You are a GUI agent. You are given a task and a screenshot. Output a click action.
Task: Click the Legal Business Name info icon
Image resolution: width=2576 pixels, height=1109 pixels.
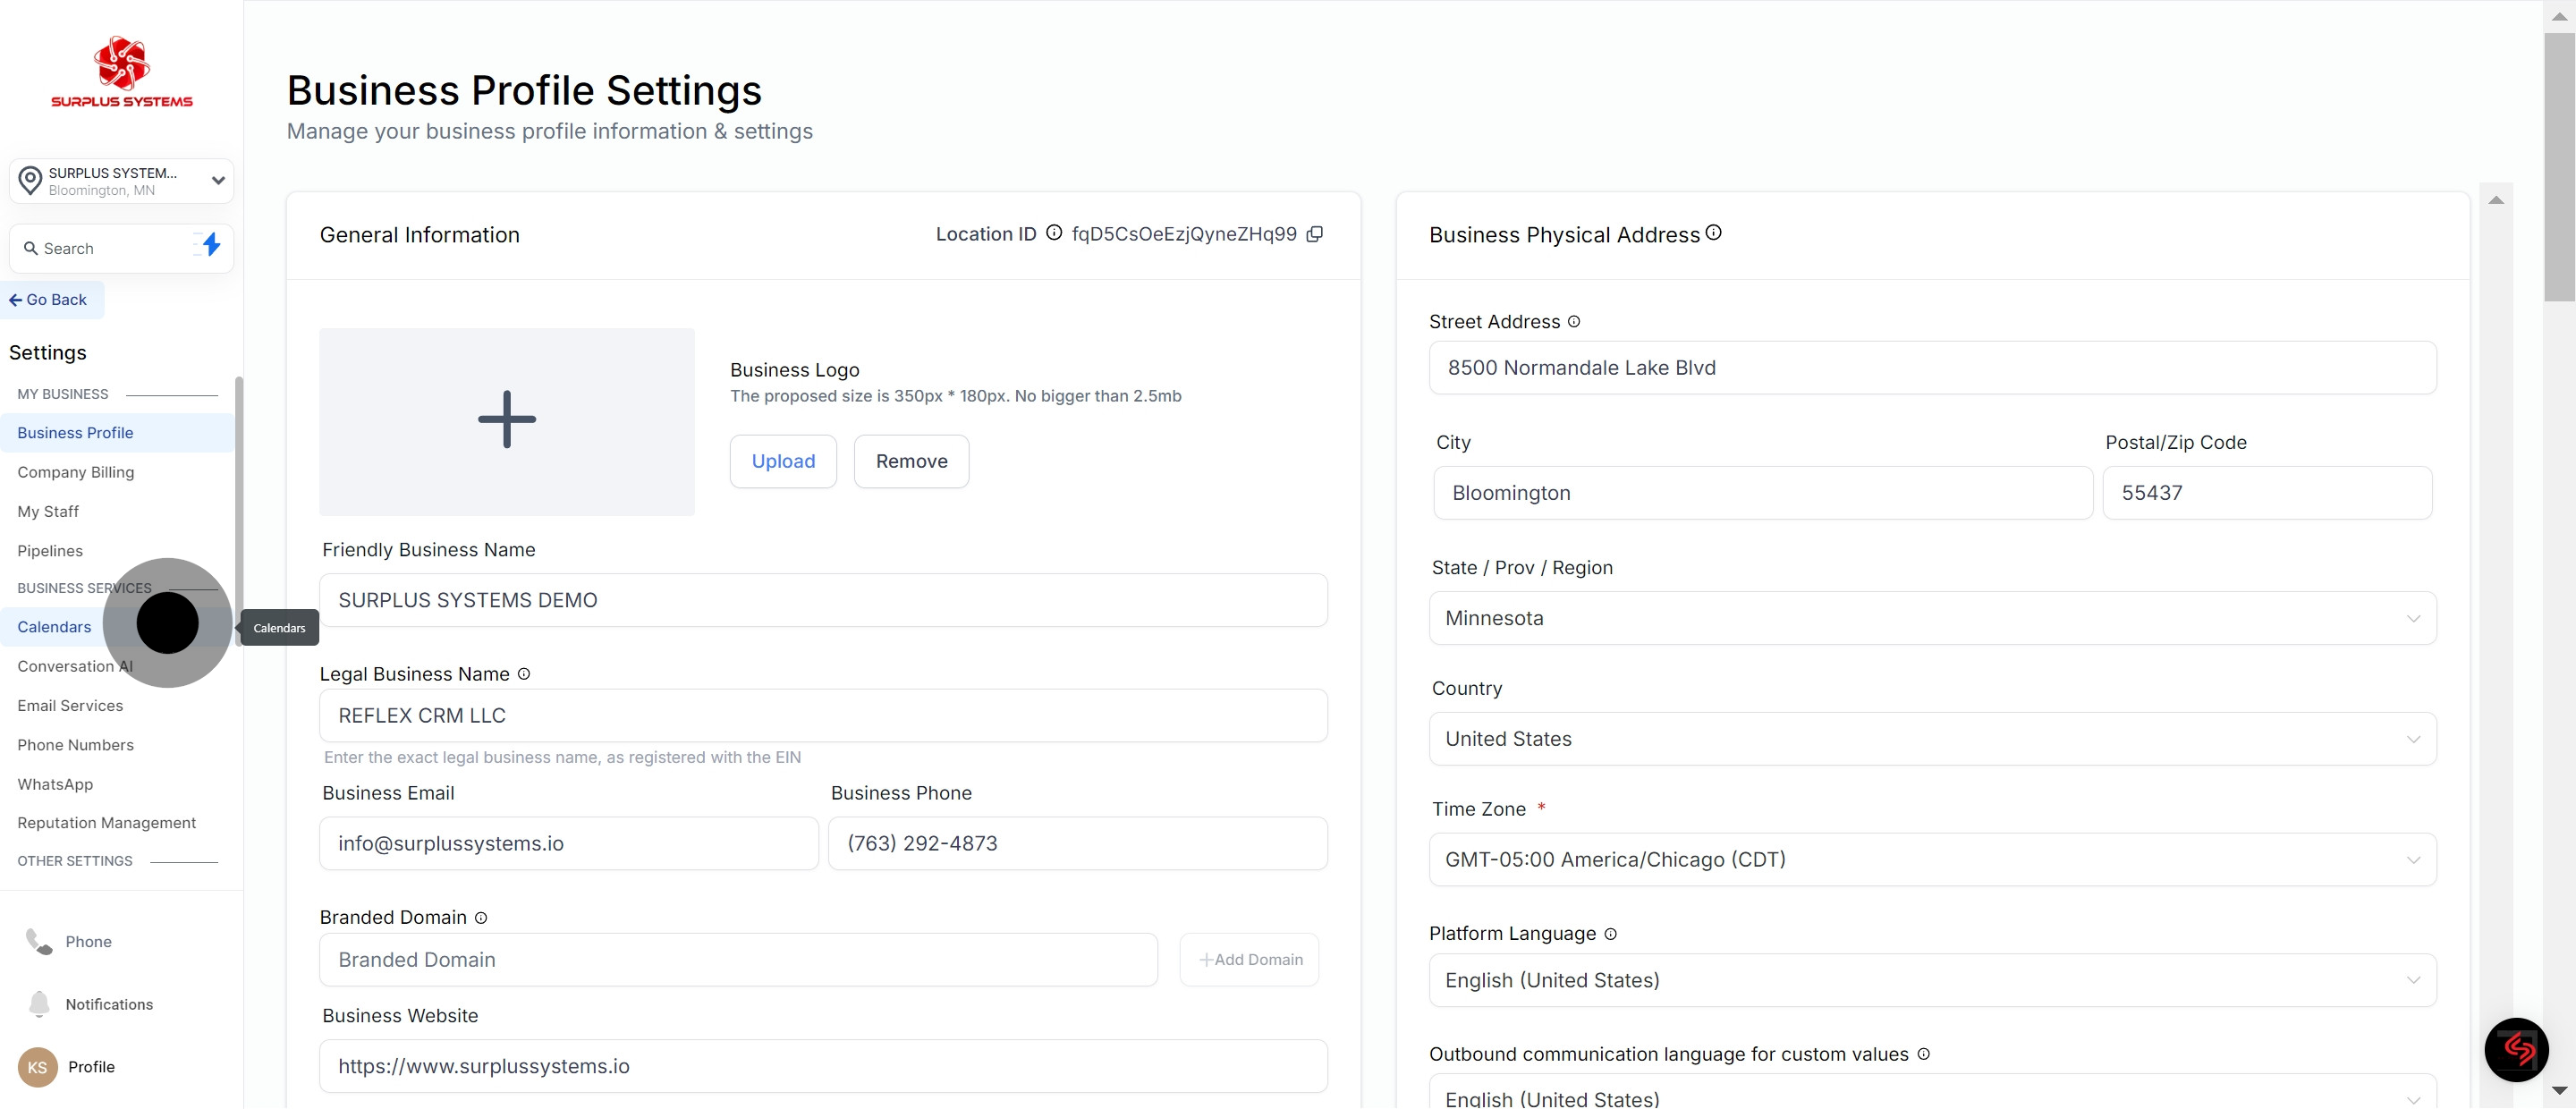(x=524, y=674)
